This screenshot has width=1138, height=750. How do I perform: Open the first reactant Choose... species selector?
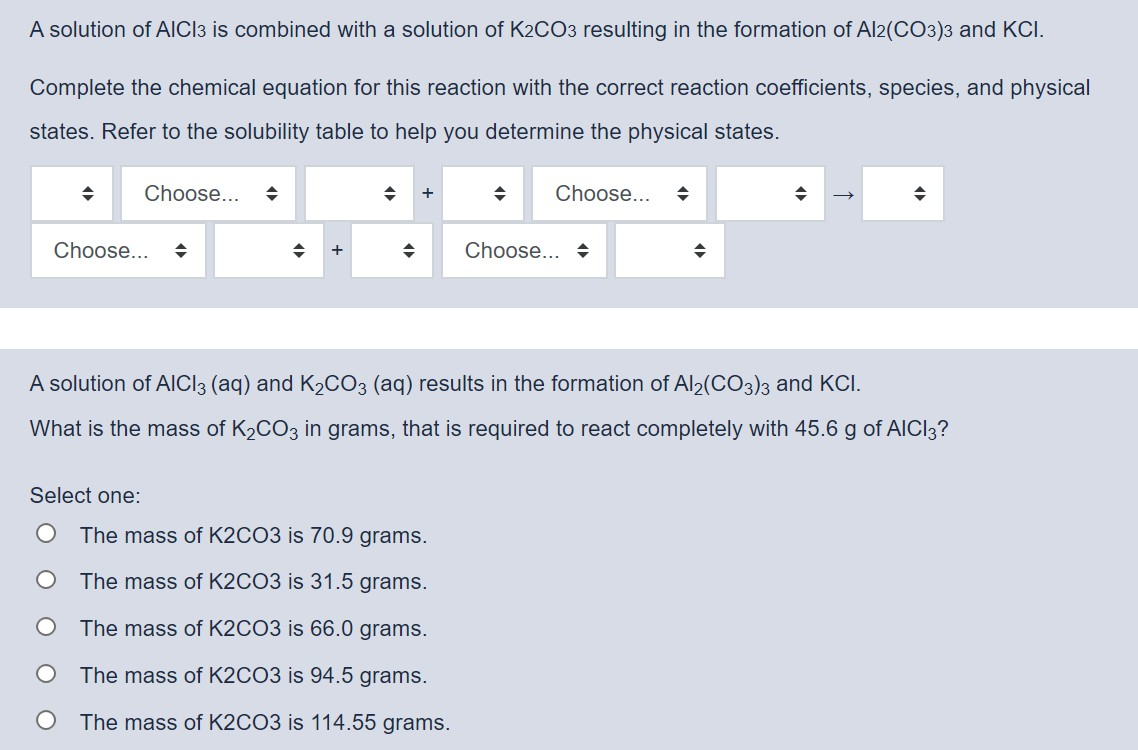tap(207, 193)
